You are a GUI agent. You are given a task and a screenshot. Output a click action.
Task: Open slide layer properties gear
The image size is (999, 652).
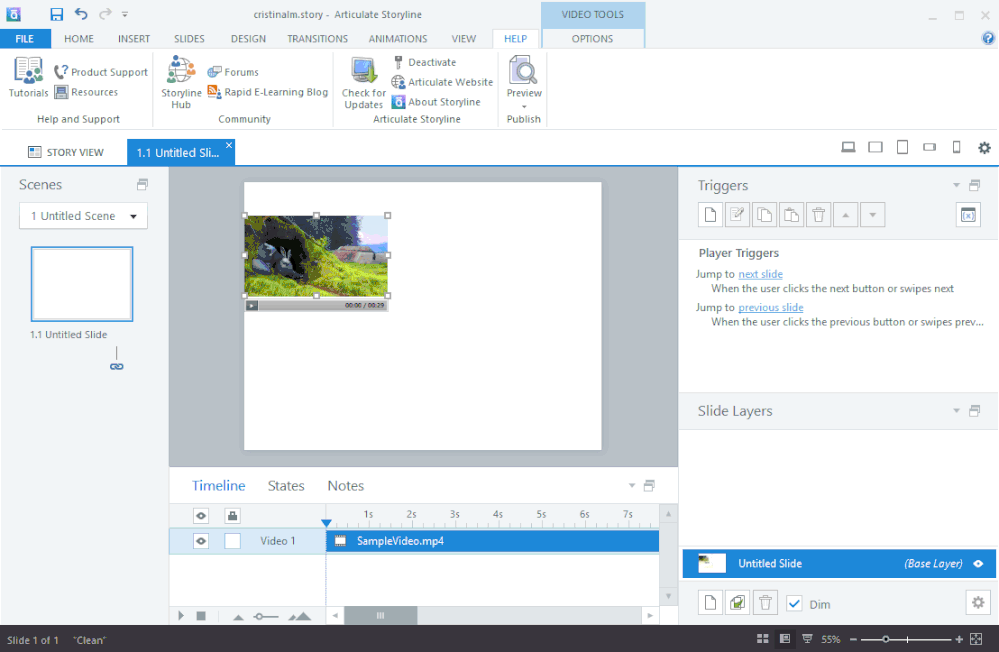point(977,603)
